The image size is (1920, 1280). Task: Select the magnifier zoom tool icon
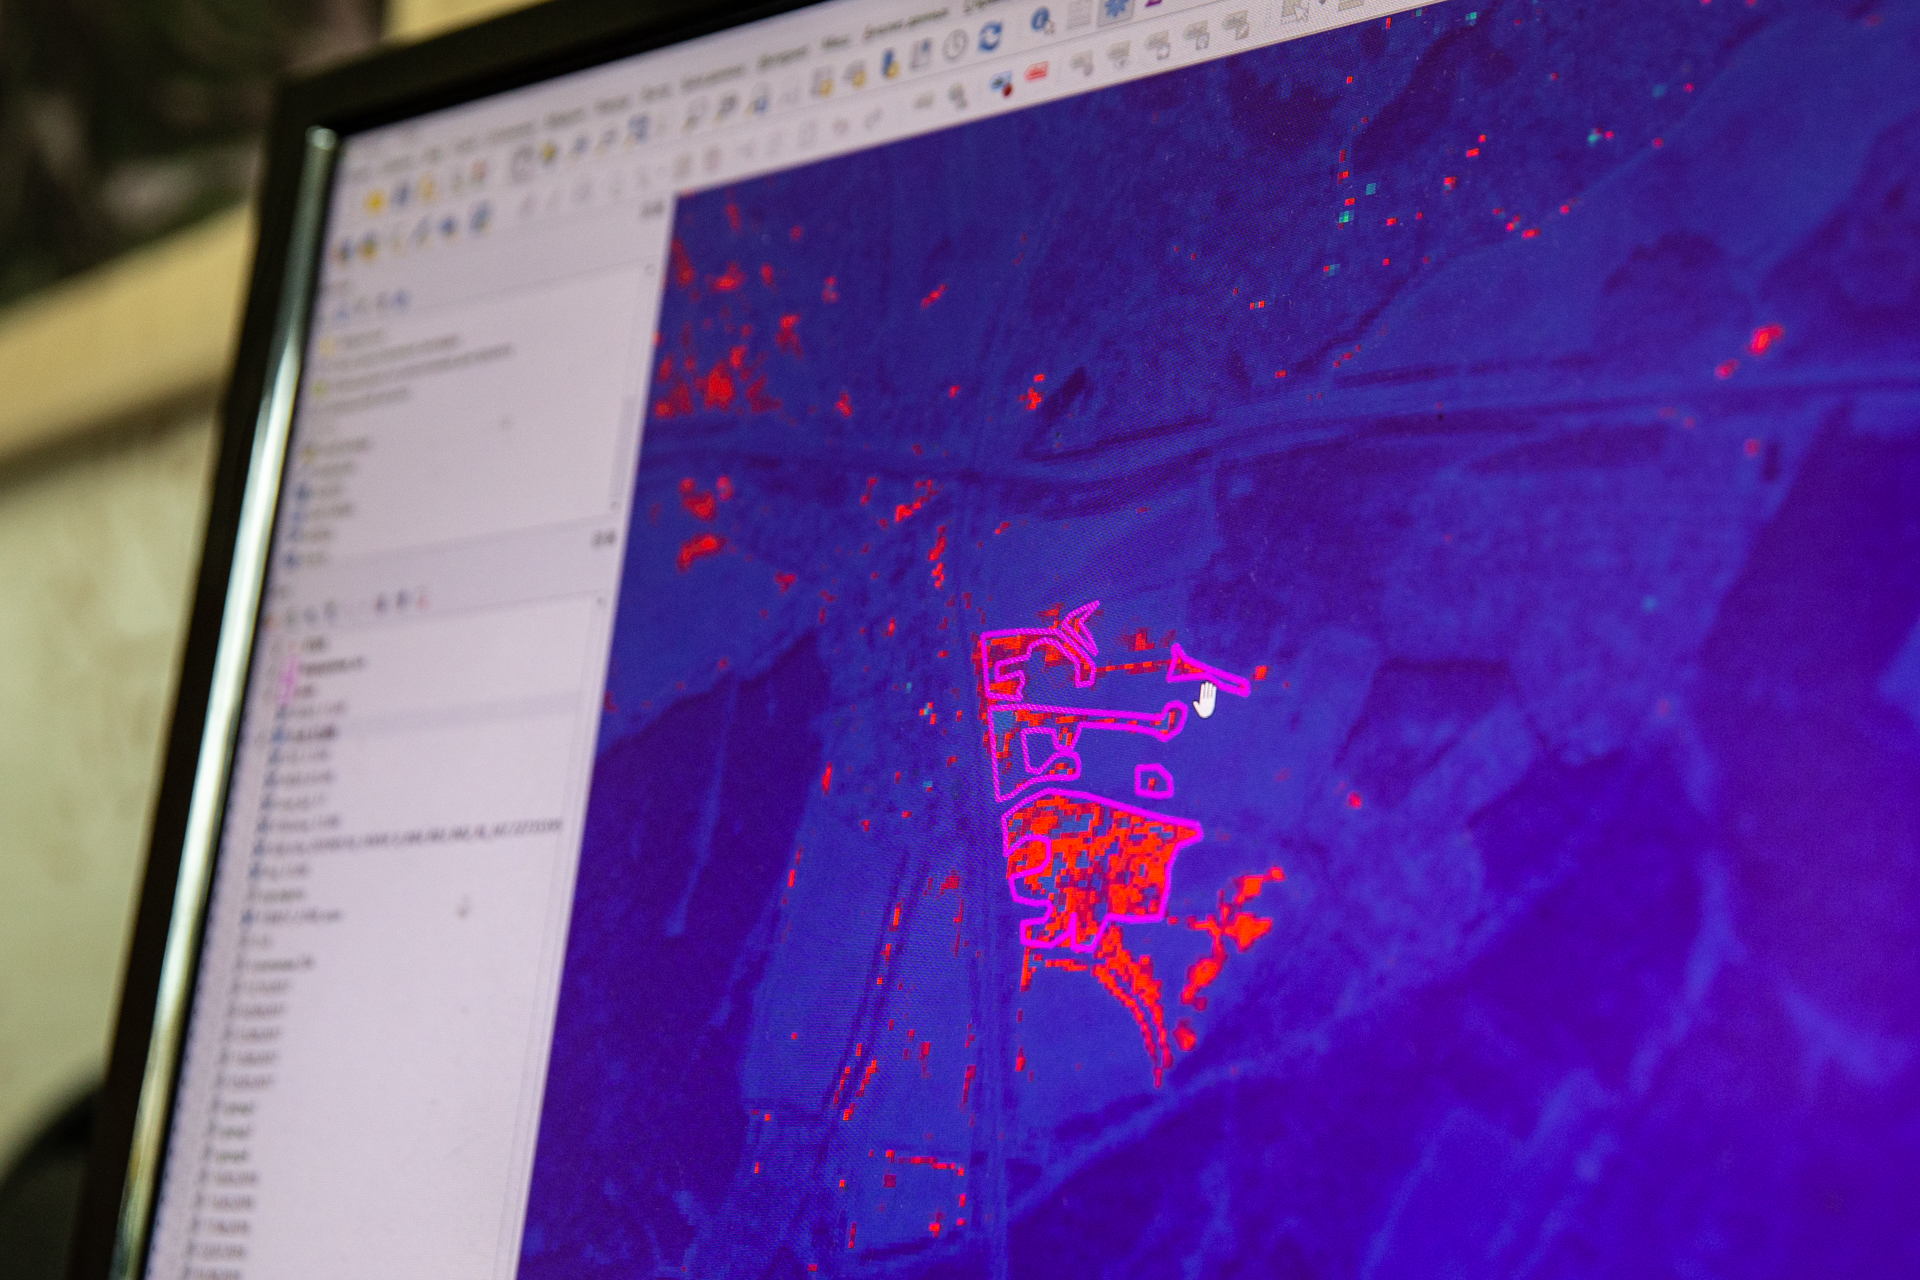(958, 95)
